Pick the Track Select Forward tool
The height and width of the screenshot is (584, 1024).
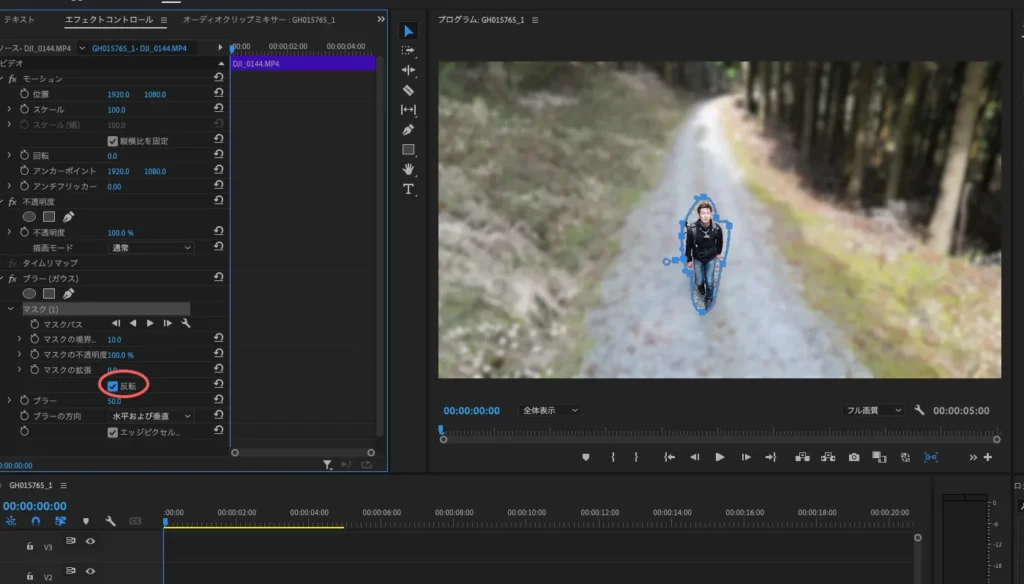coord(408,51)
